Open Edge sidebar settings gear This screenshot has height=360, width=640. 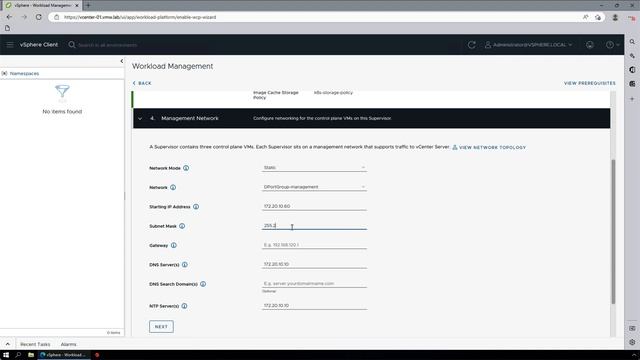tap(632, 342)
